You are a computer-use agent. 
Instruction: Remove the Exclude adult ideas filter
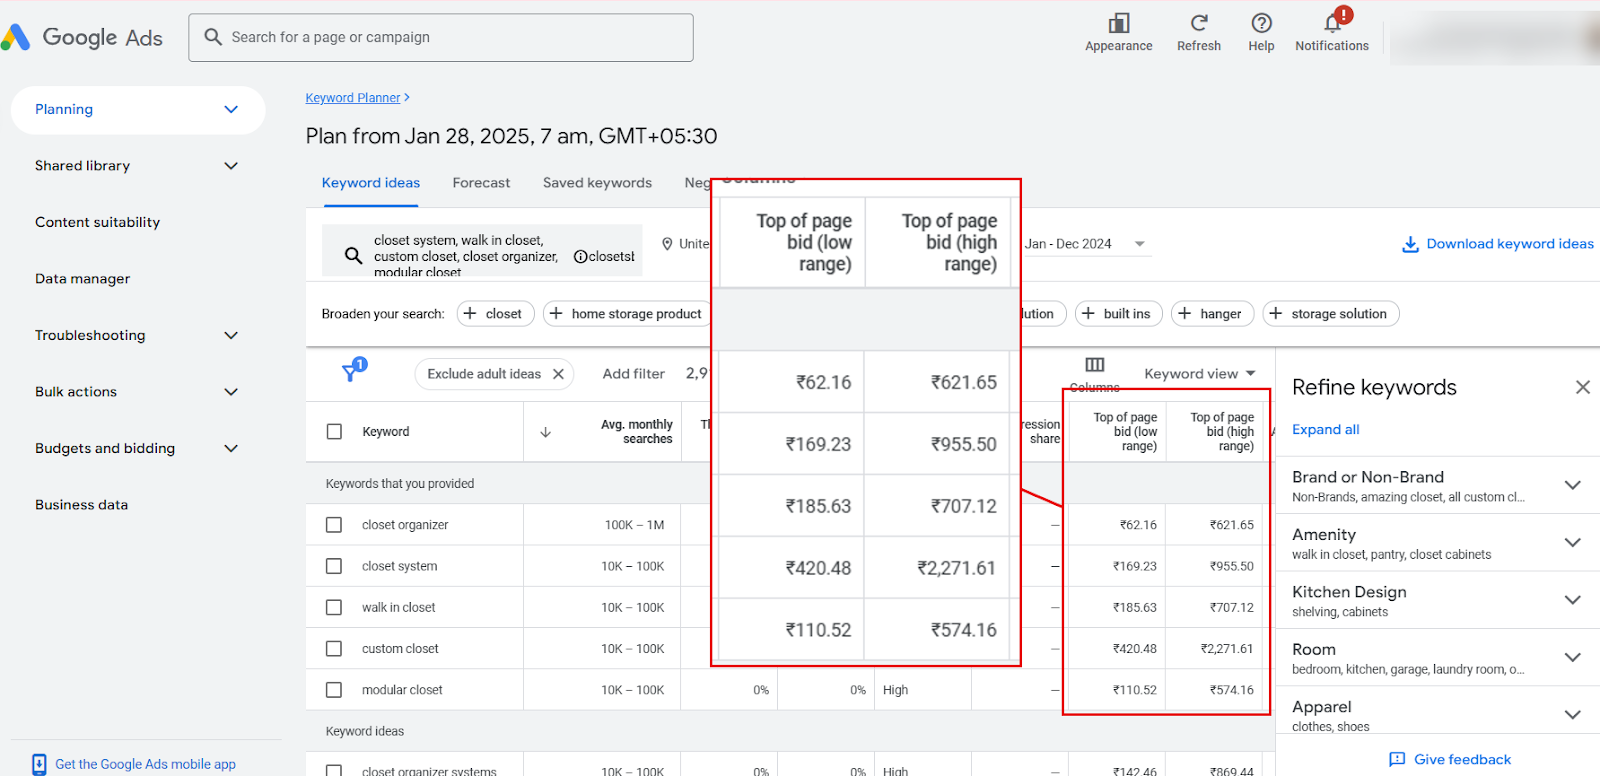(558, 374)
